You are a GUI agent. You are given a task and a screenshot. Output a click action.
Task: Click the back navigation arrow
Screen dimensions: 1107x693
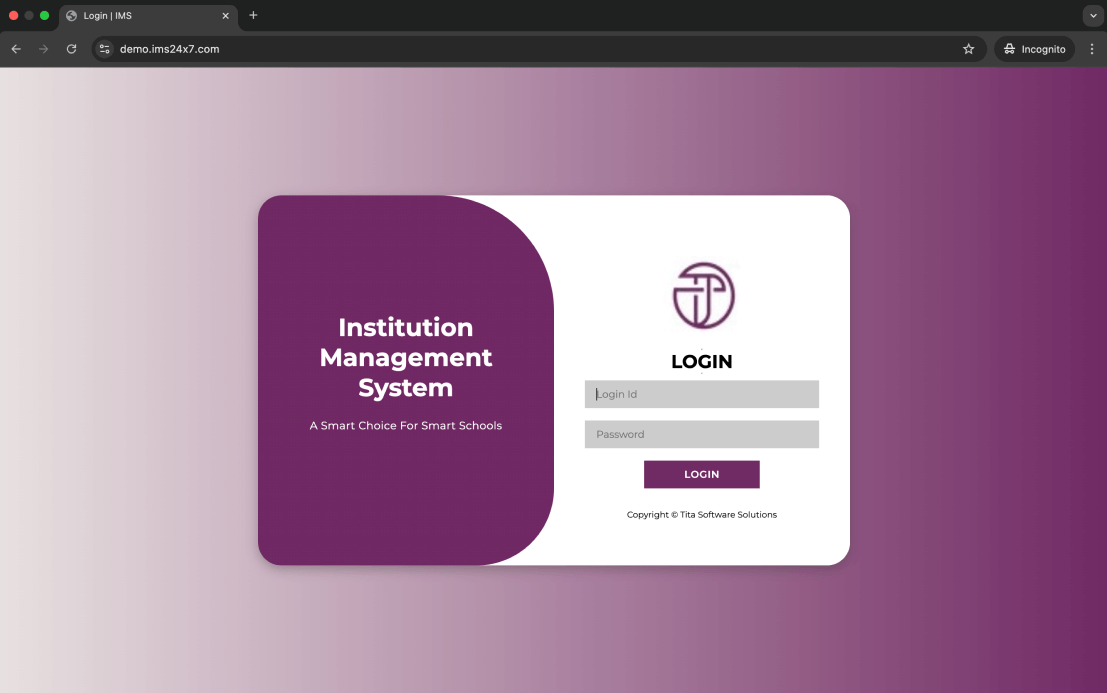16,49
